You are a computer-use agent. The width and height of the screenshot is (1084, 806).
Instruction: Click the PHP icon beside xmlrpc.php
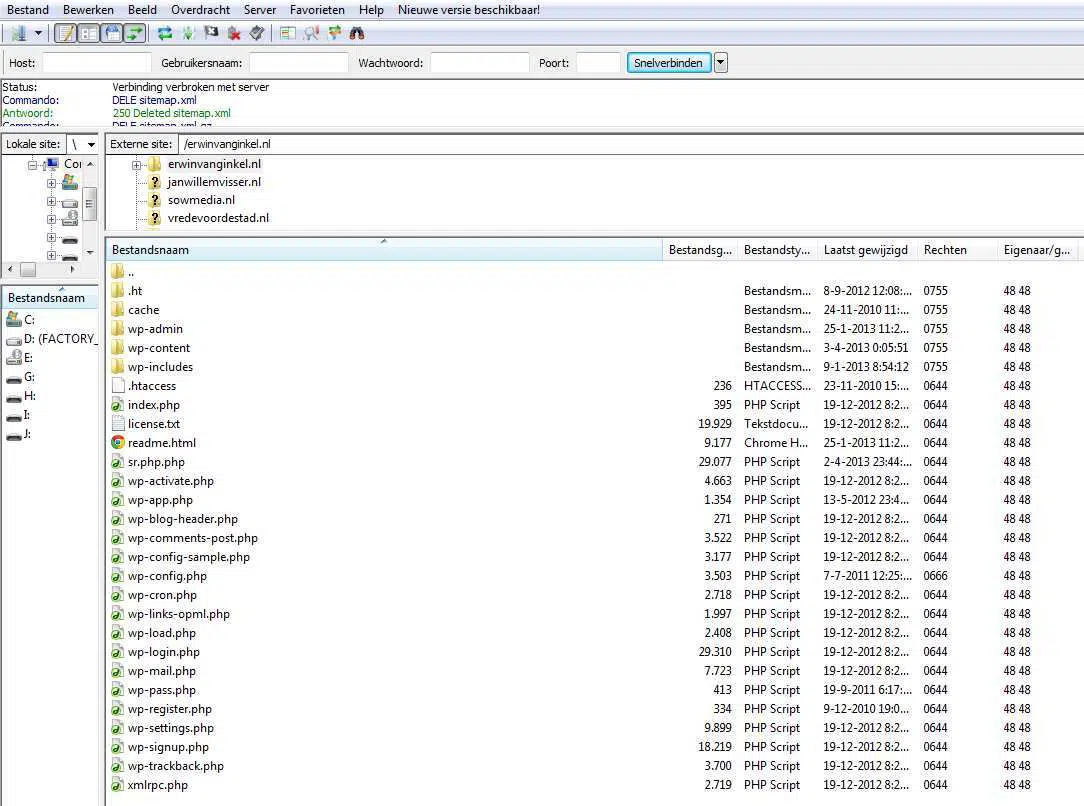pos(118,785)
